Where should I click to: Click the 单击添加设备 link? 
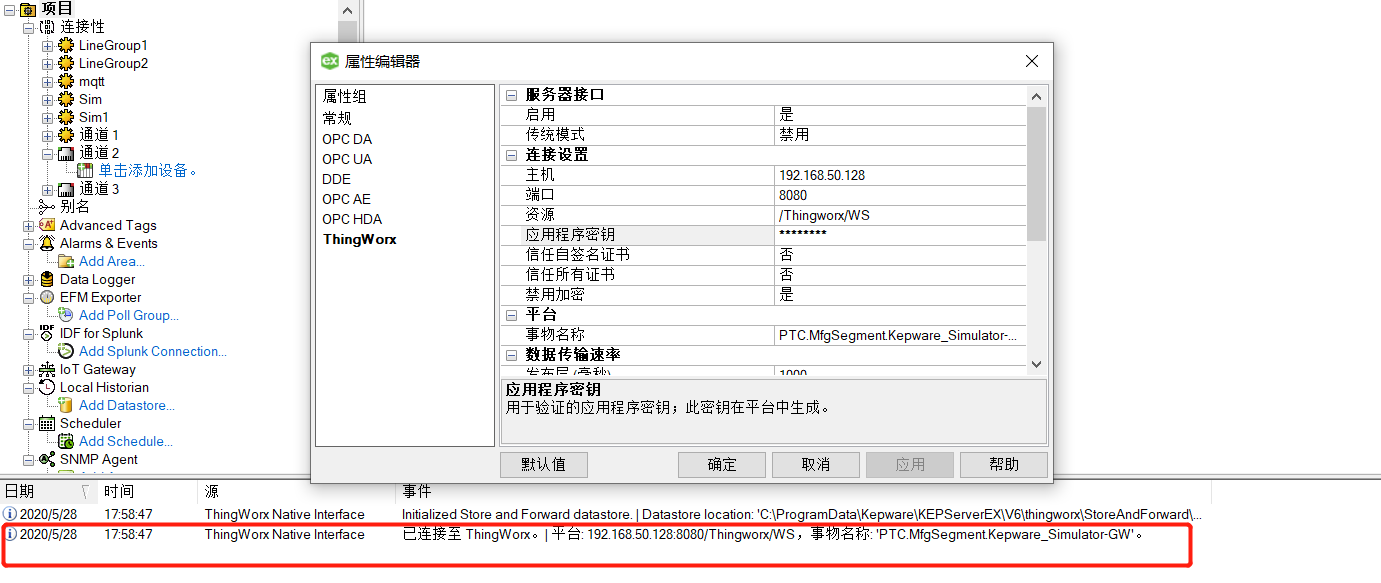tap(147, 171)
